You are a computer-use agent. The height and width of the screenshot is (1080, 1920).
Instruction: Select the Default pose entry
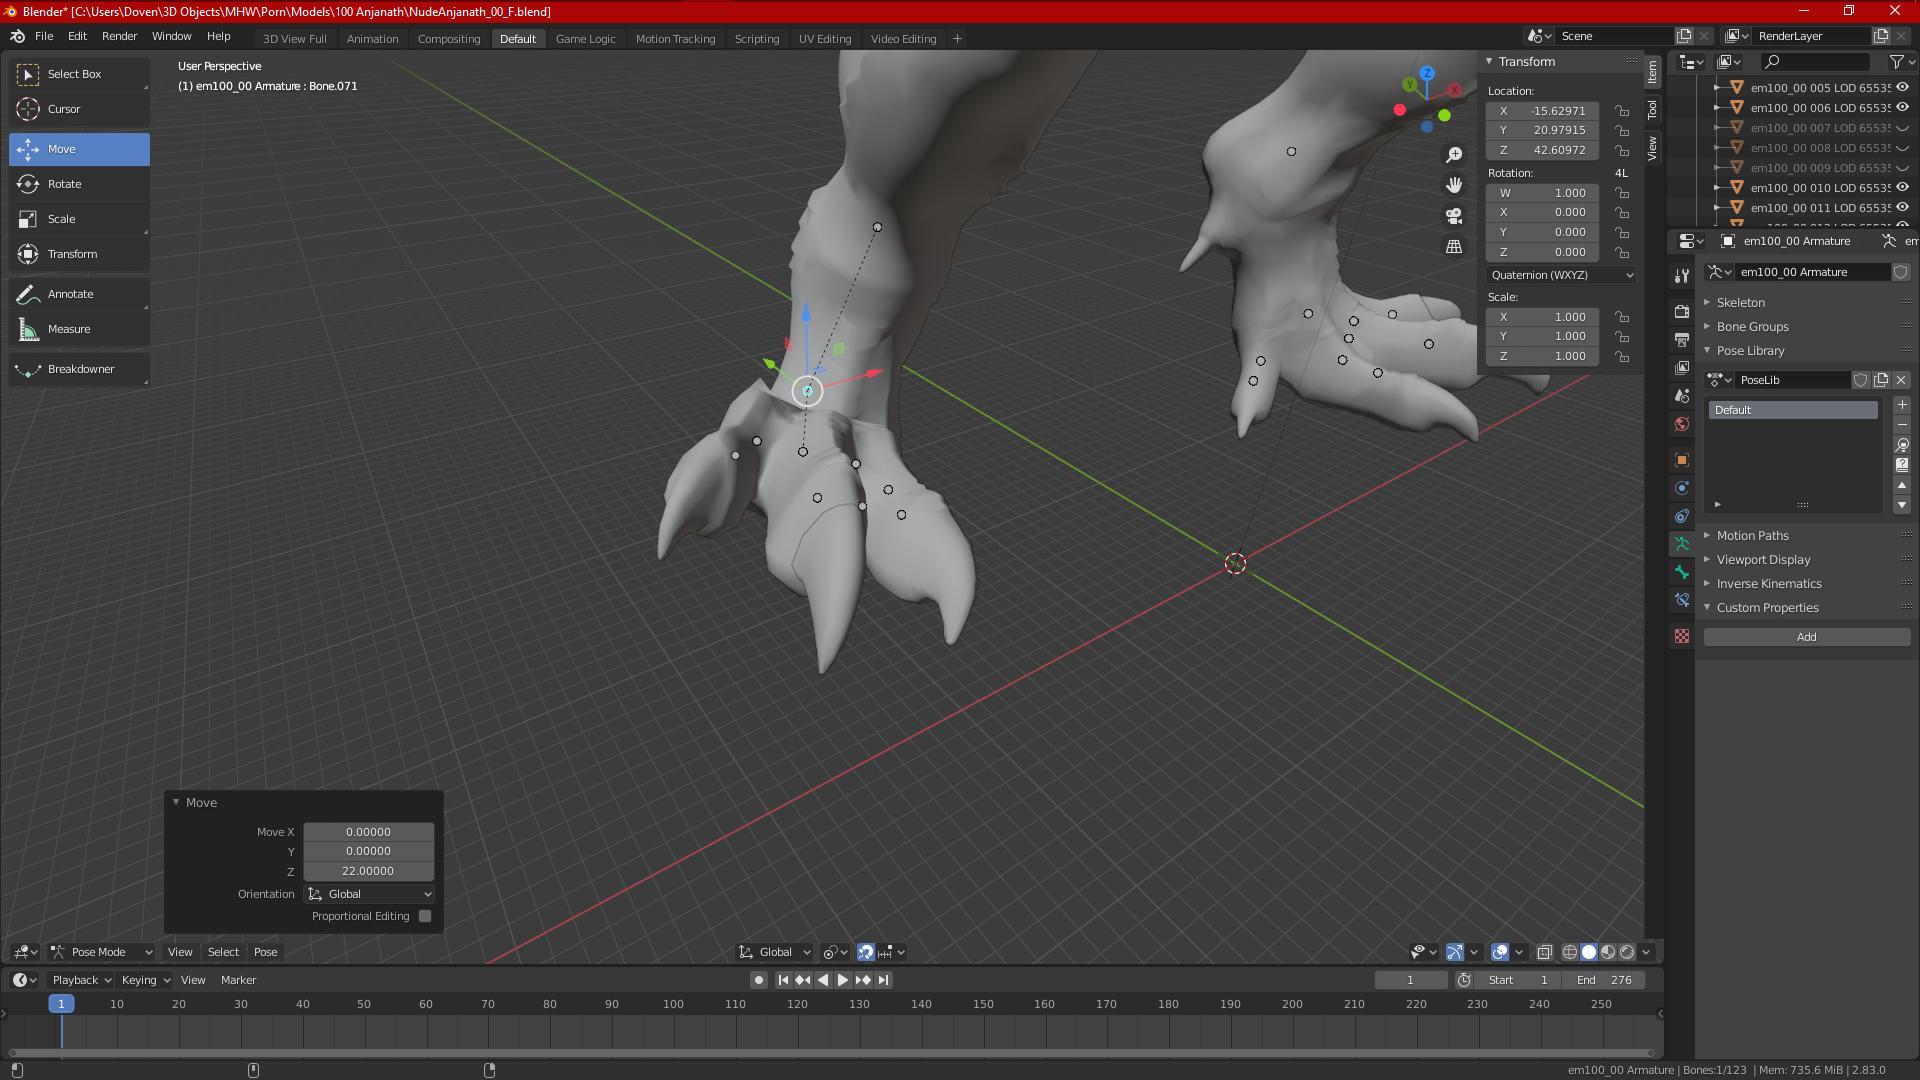pyautogui.click(x=1792, y=410)
